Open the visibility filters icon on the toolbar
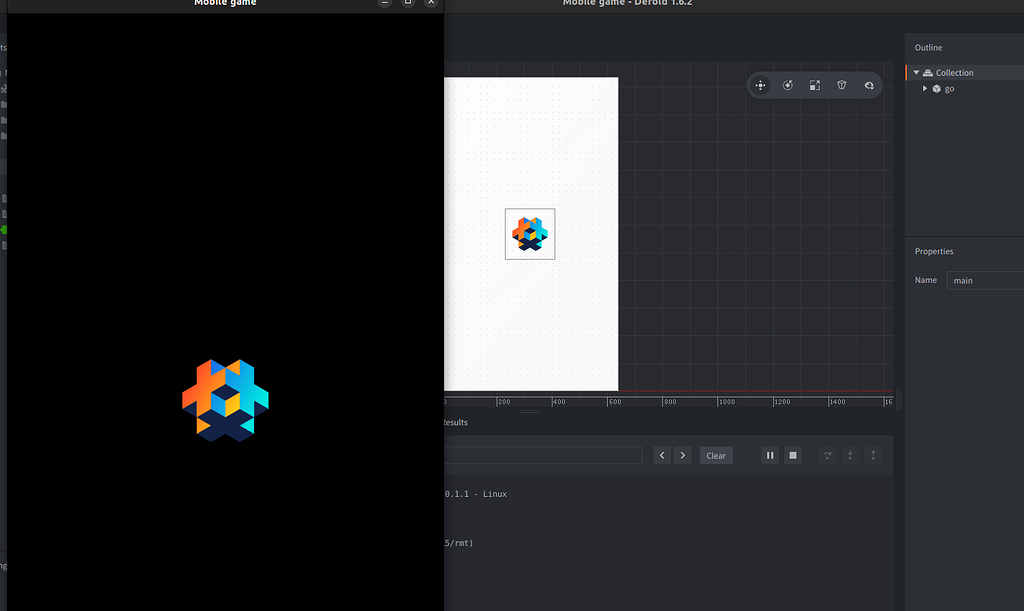Screen dimensions: 1024x611 click(841, 85)
